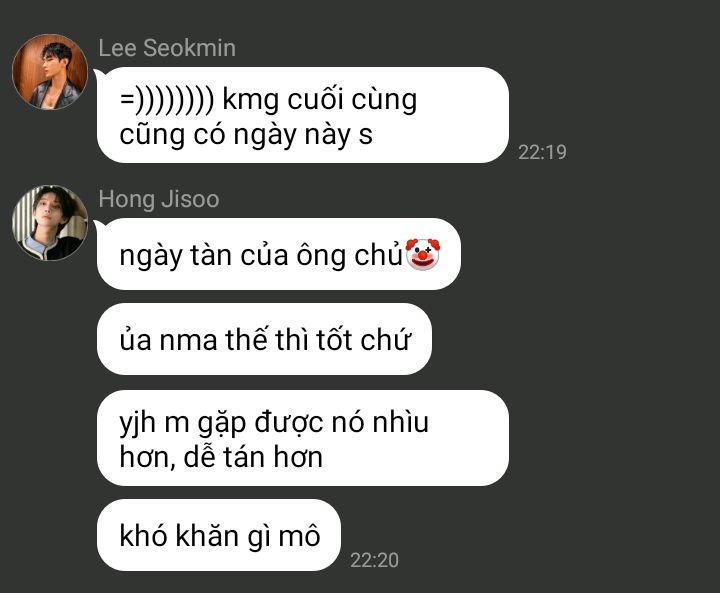Select the message starting 'yjh m gặp được nó'
The image size is (720, 593).
303,438
